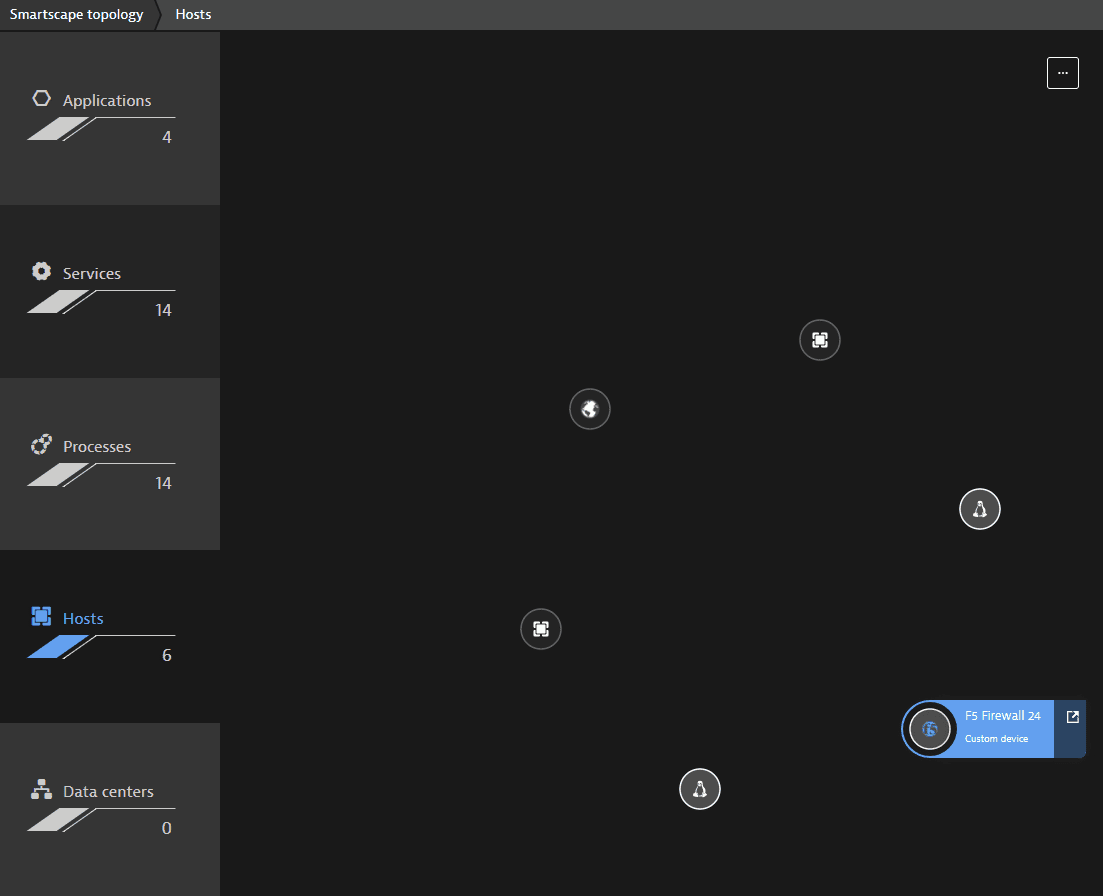This screenshot has width=1103, height=896.
Task: Open F5 Firewall 24 details via external-link button
Action: pos(1072,716)
